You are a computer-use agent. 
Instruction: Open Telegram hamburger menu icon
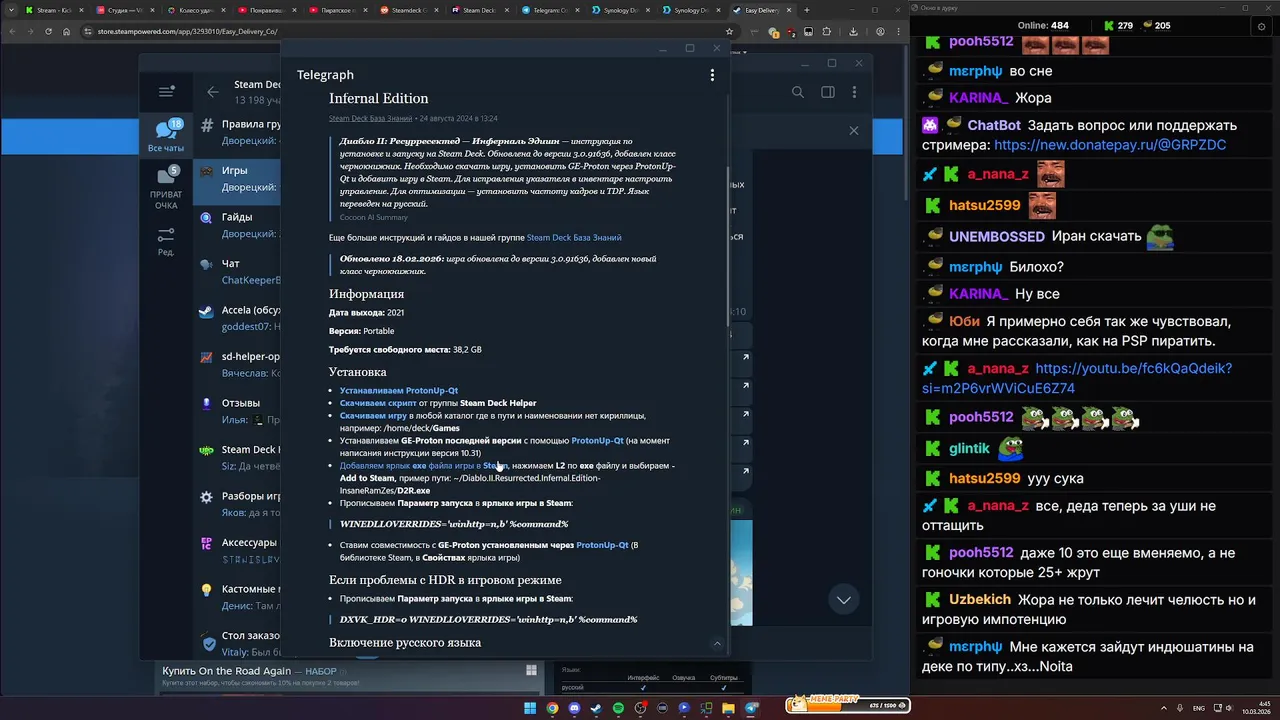click(x=166, y=92)
